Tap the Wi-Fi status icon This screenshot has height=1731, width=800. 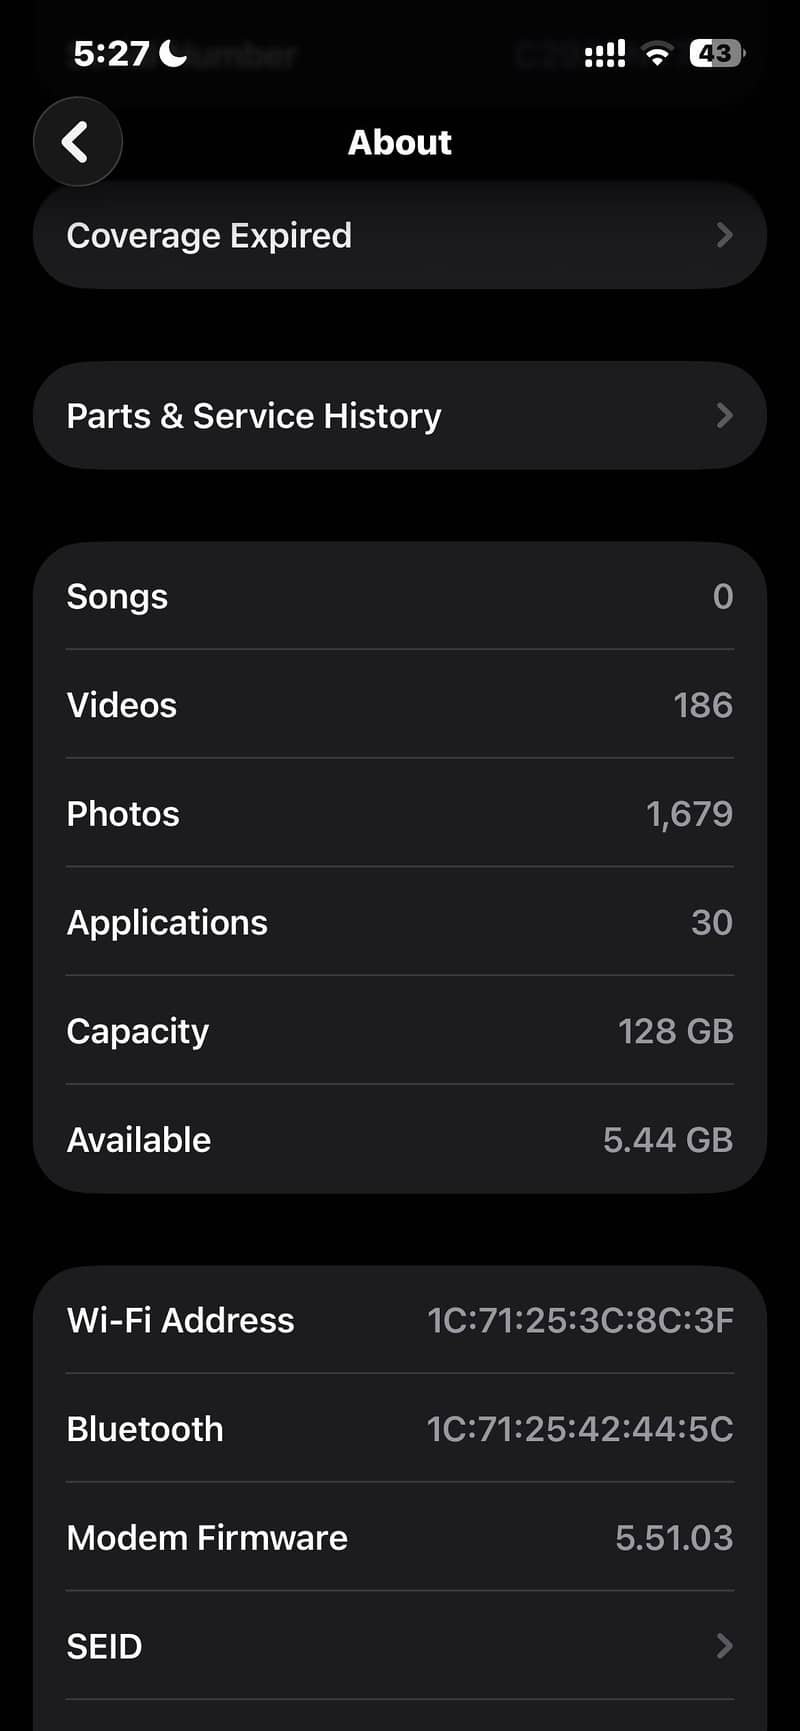click(657, 54)
